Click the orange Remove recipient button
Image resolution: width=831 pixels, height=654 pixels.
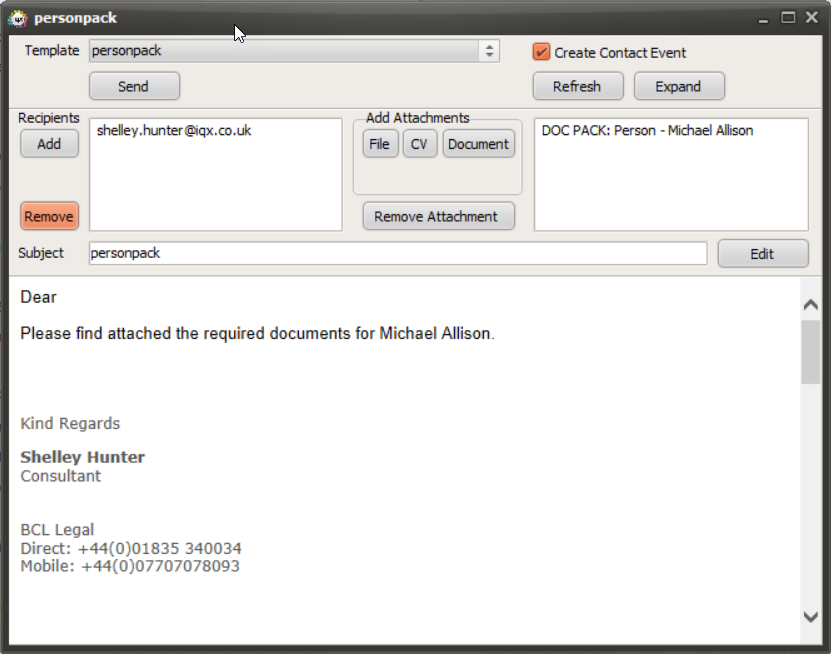[49, 216]
